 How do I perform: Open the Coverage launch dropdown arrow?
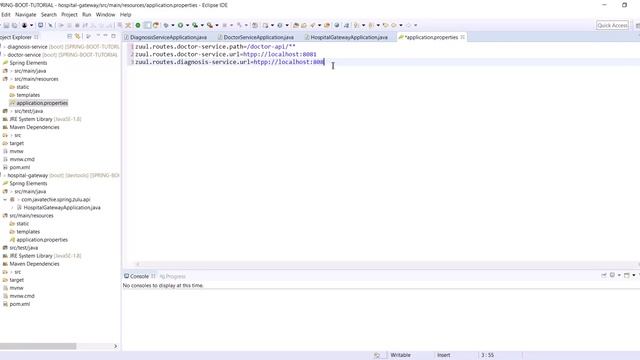(202, 25)
